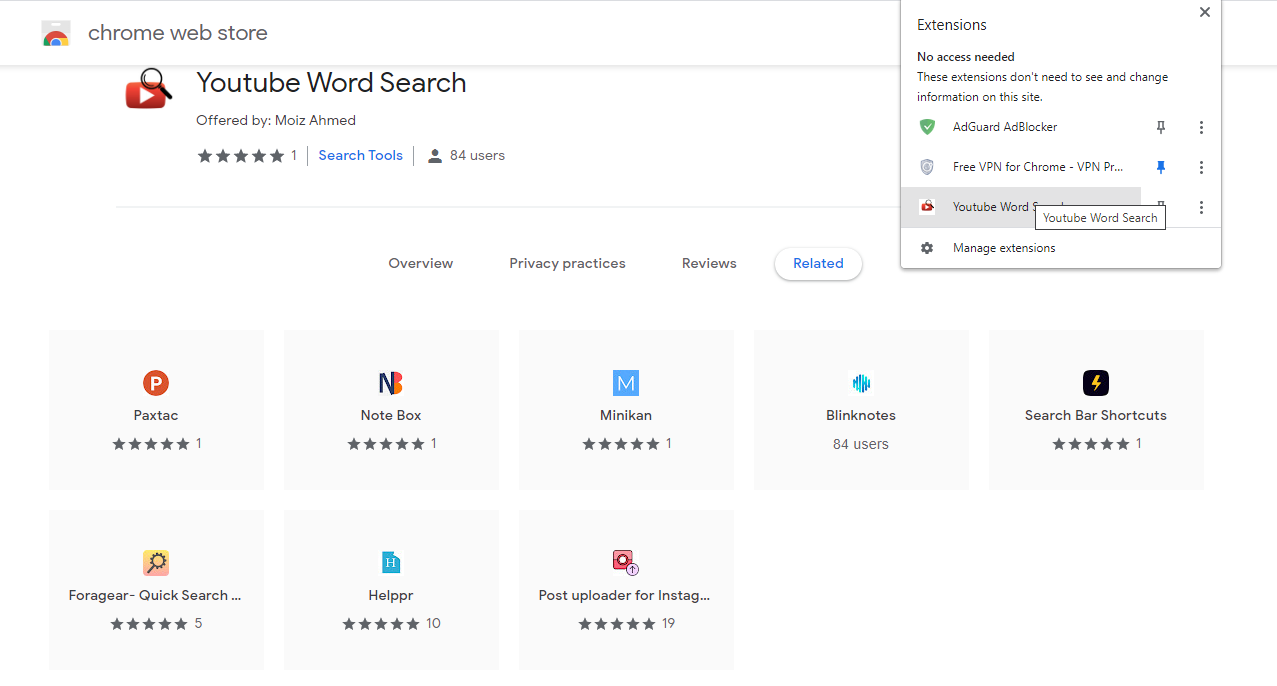Viewport: 1277px width, 686px height.
Task: Click the Extensions popup heading
Action: coord(952,25)
